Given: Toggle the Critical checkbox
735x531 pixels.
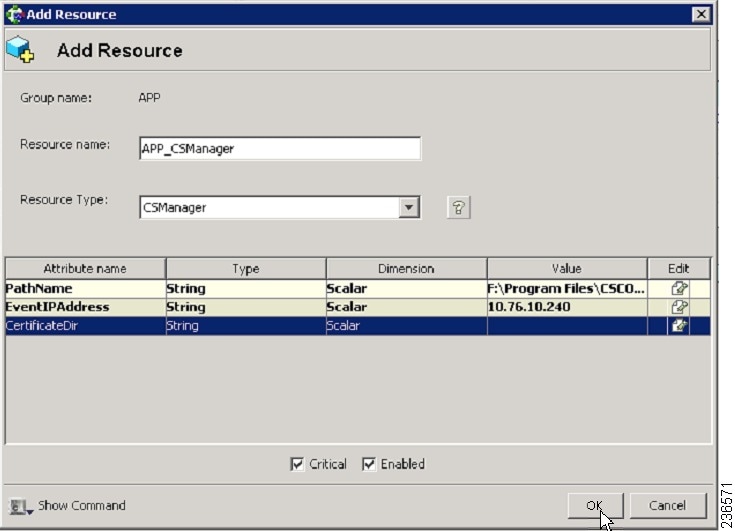Looking at the screenshot, I should (297, 464).
